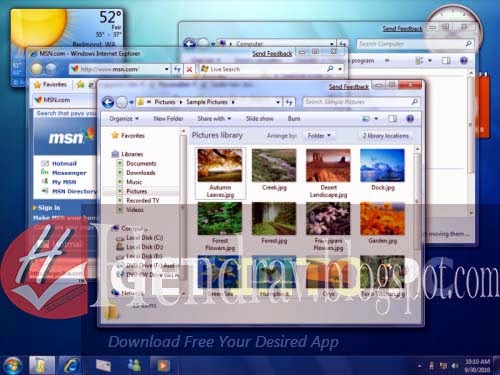Select Local Disk (C:) in navigation pane

[x=144, y=238]
